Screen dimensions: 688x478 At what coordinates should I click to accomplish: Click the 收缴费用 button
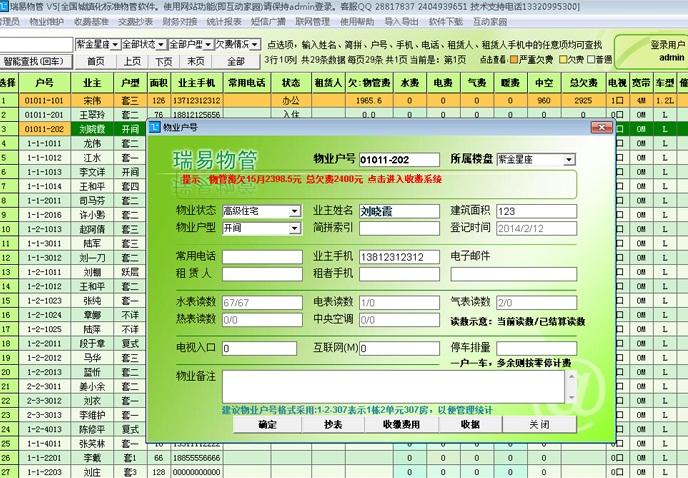click(x=403, y=424)
